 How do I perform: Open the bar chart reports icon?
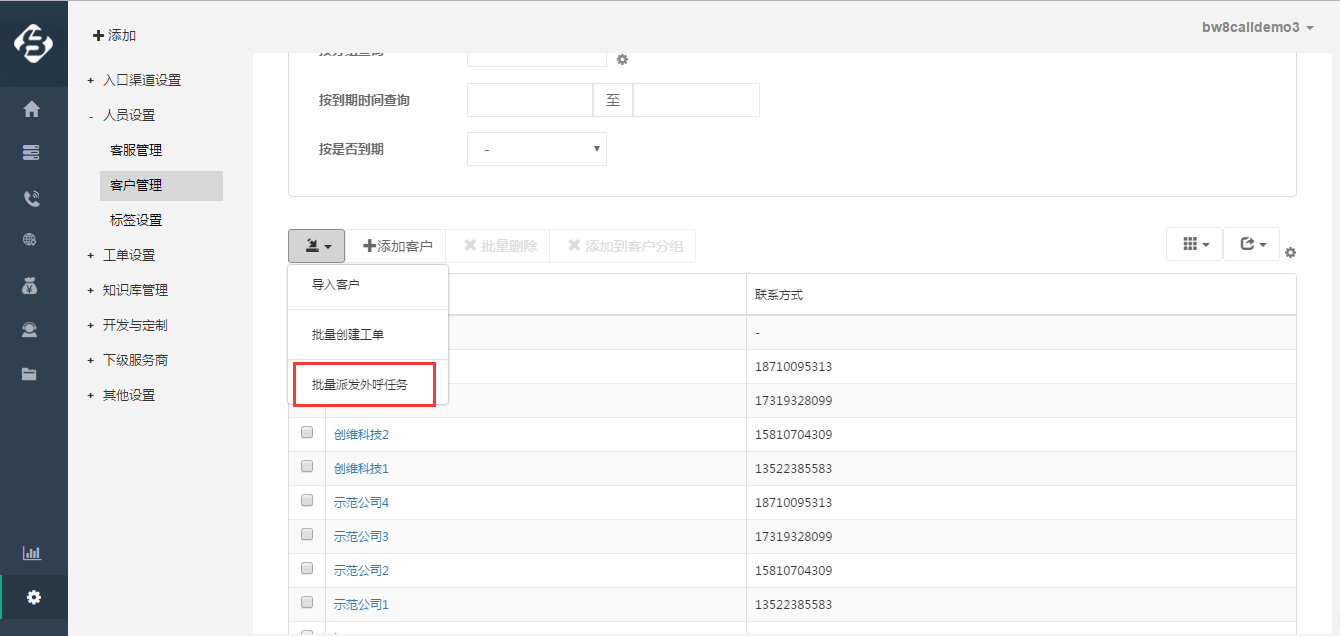[x=32, y=553]
